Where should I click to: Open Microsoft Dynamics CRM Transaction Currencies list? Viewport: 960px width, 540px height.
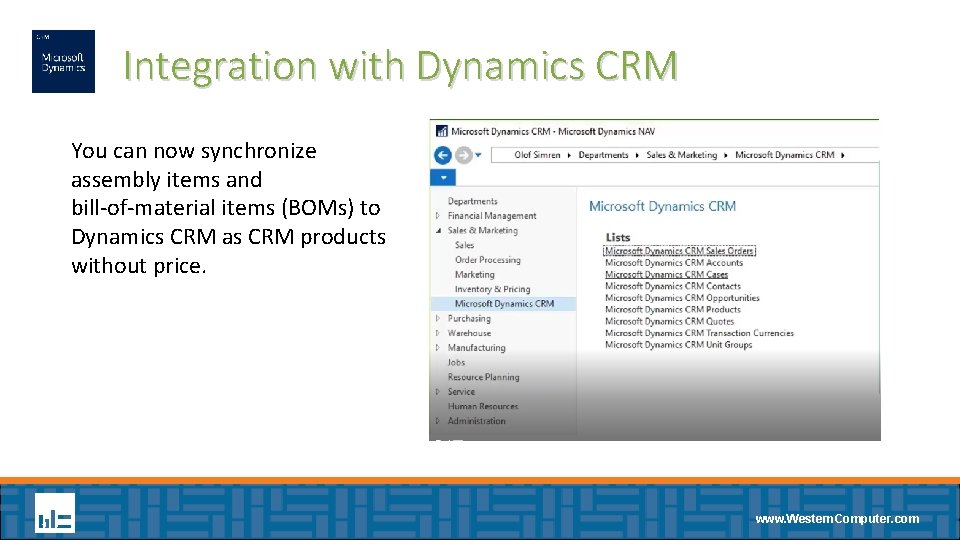coord(699,333)
